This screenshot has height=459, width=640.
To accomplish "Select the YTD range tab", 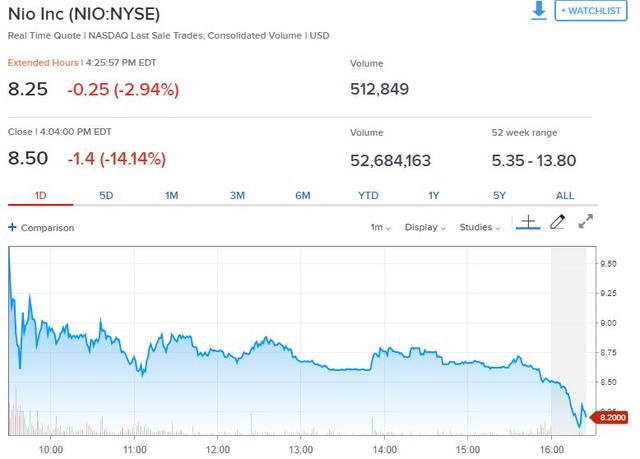I will (368, 196).
